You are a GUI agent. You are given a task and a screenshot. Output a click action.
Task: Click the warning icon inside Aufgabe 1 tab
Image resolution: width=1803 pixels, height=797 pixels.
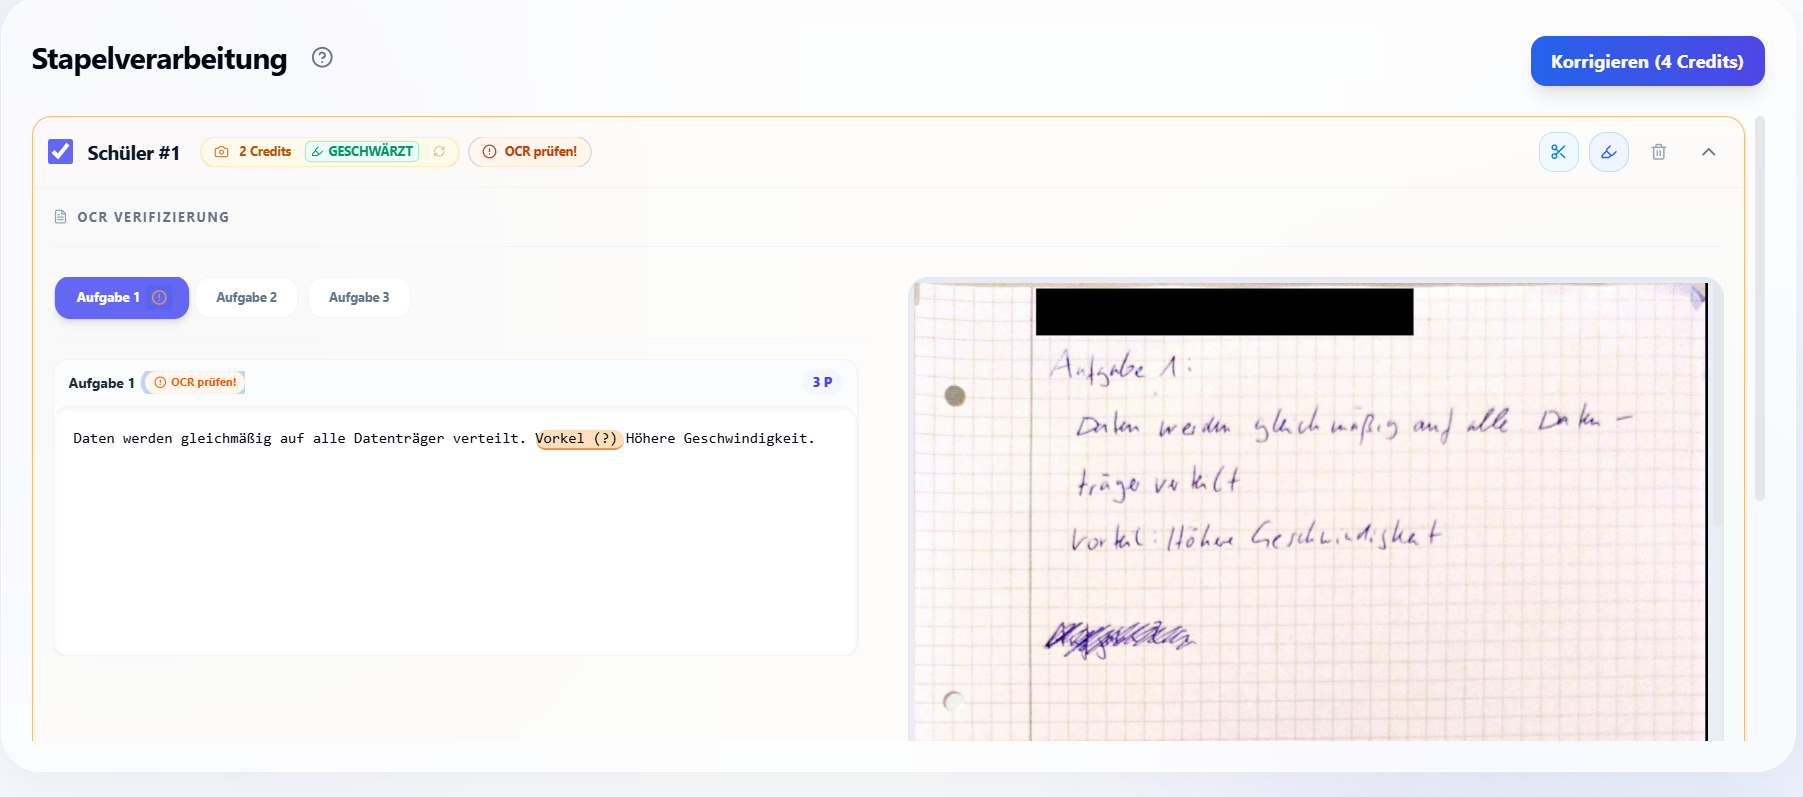[x=159, y=298]
